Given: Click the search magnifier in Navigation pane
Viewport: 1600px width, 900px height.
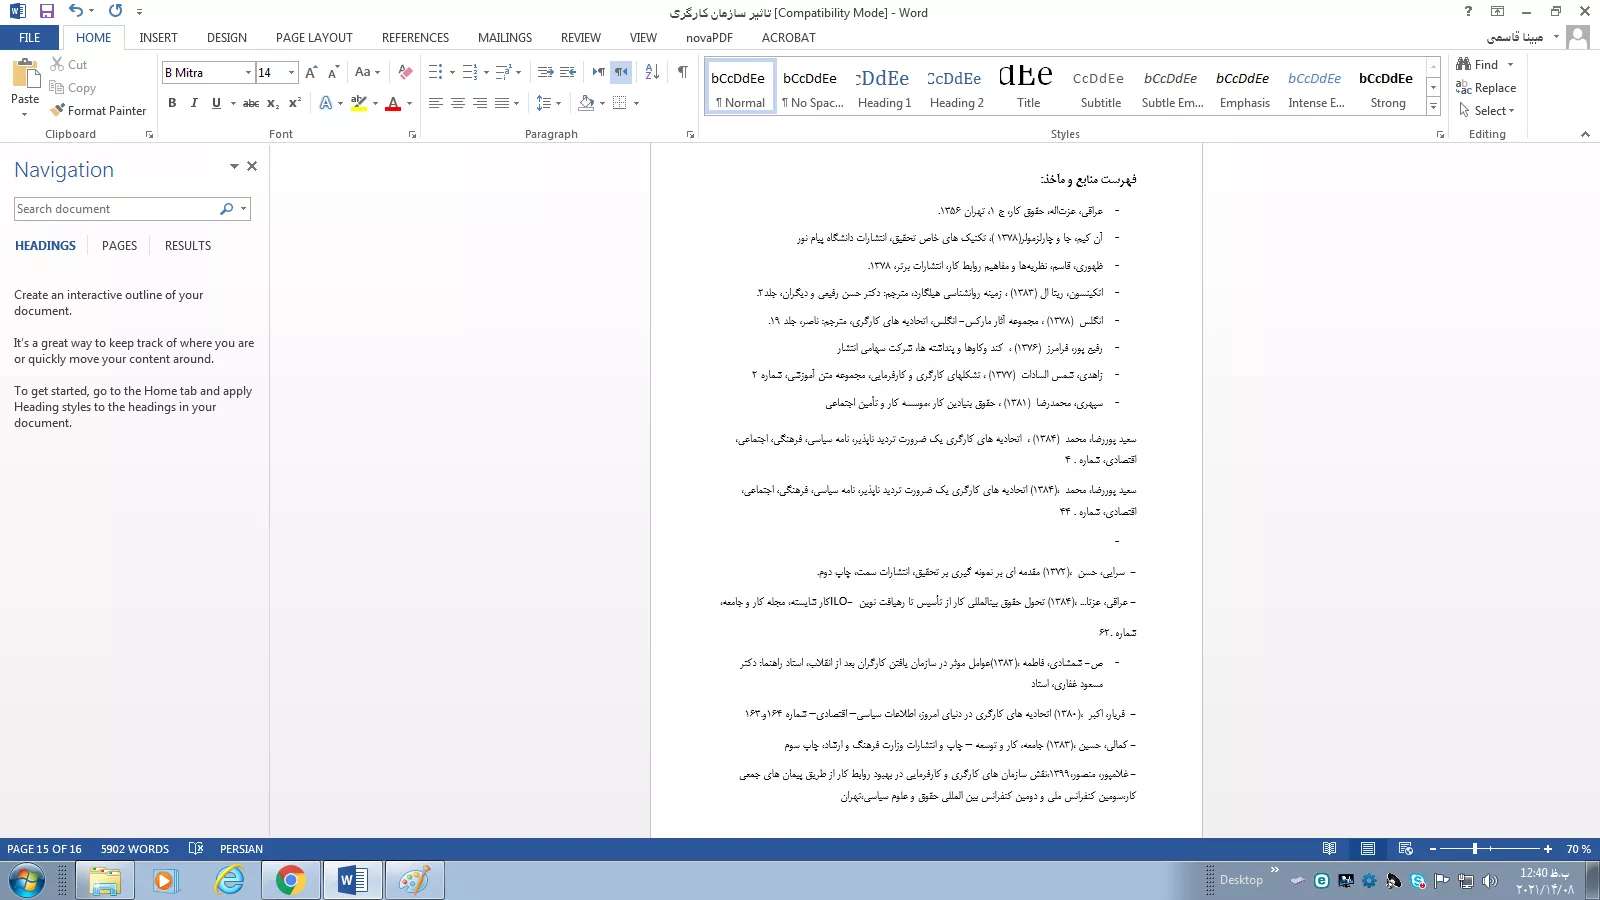Looking at the screenshot, I should pyautogui.click(x=227, y=209).
